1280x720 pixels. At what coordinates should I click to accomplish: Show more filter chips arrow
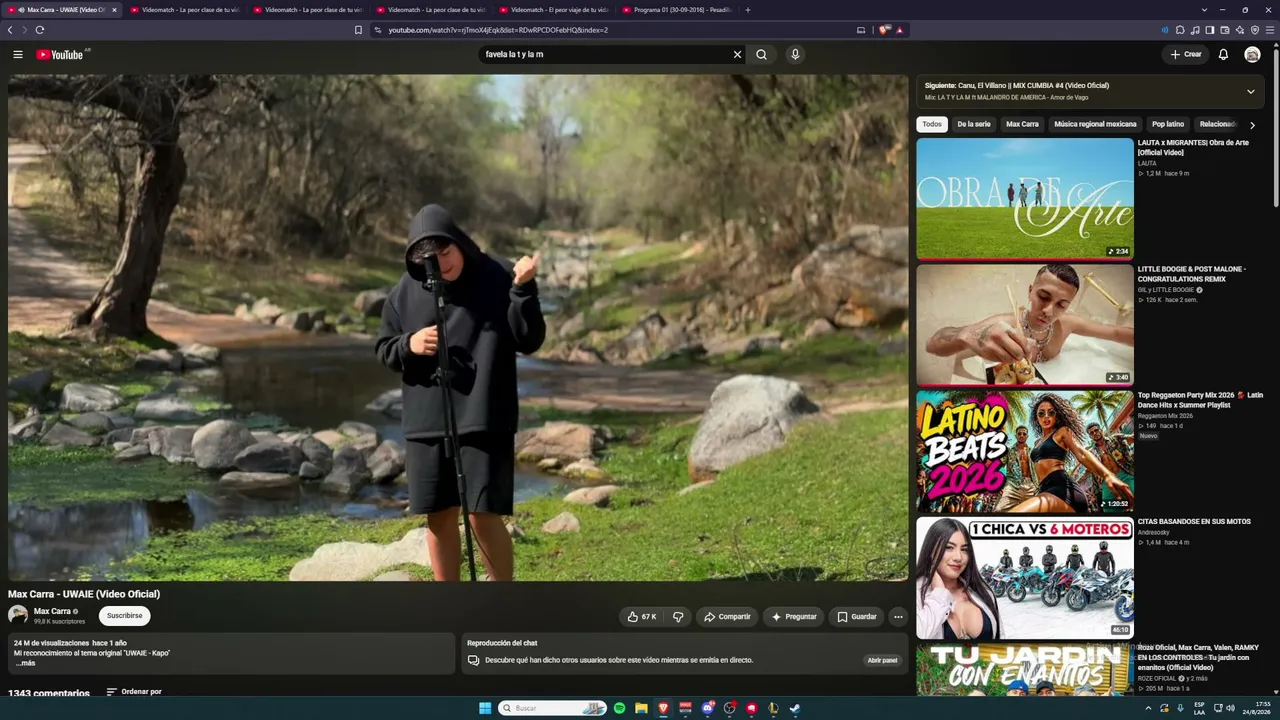pyautogui.click(x=1252, y=125)
